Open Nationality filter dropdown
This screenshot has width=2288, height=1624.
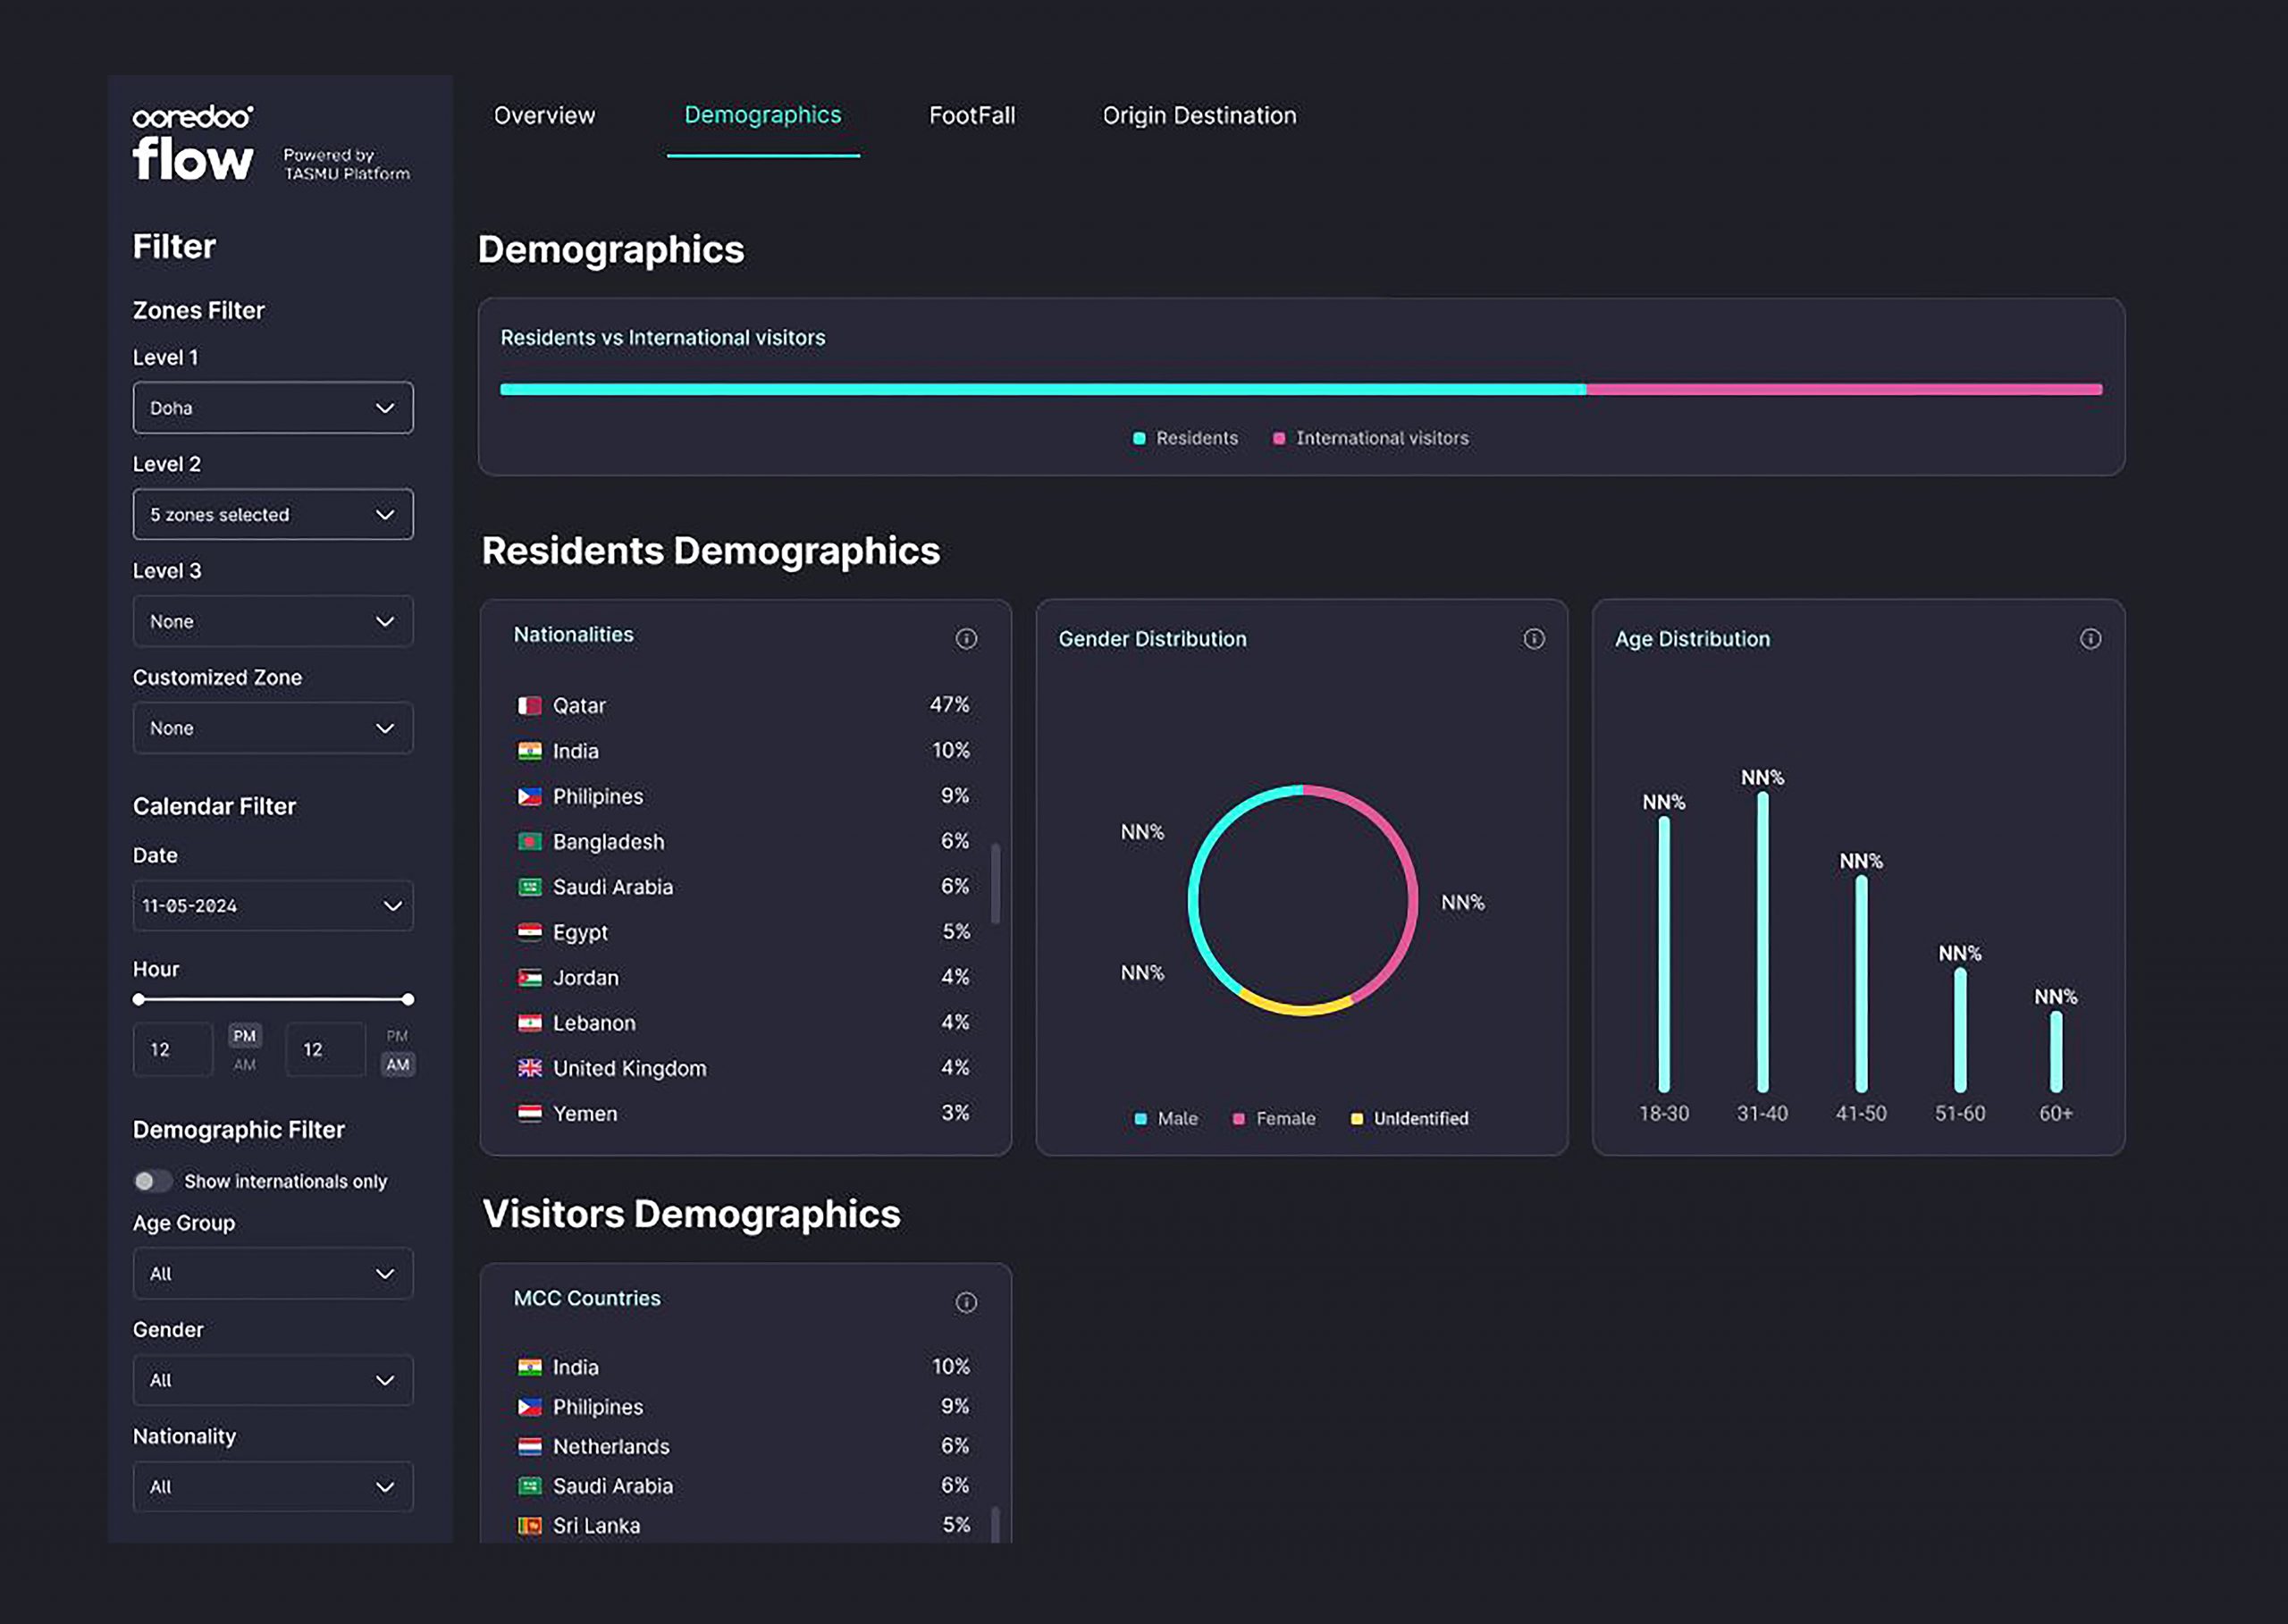pyautogui.click(x=273, y=1487)
